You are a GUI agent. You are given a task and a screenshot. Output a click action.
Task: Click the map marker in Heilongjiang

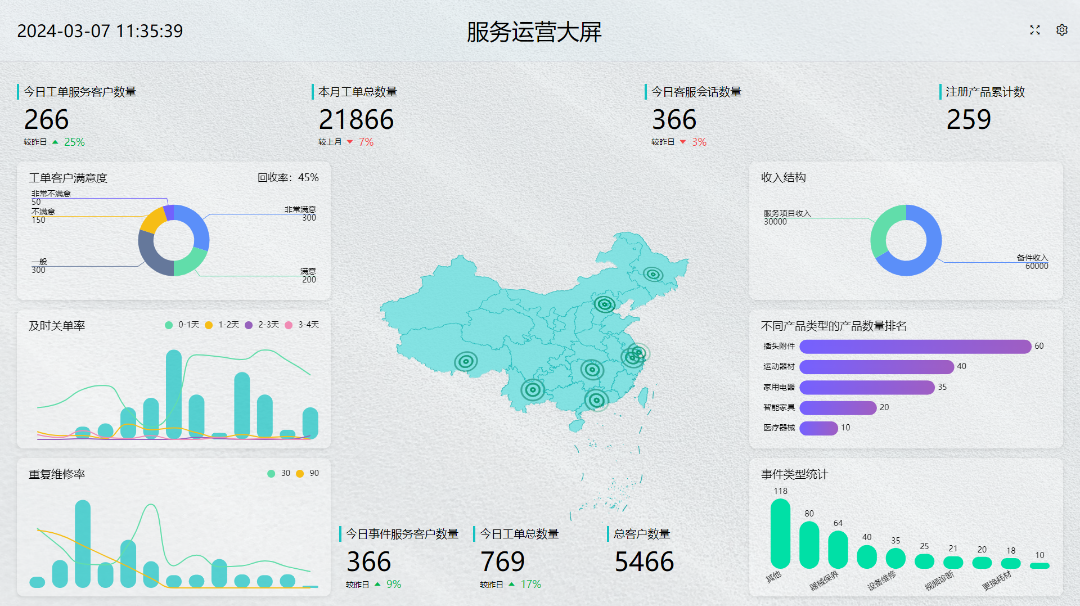[x=653, y=273]
